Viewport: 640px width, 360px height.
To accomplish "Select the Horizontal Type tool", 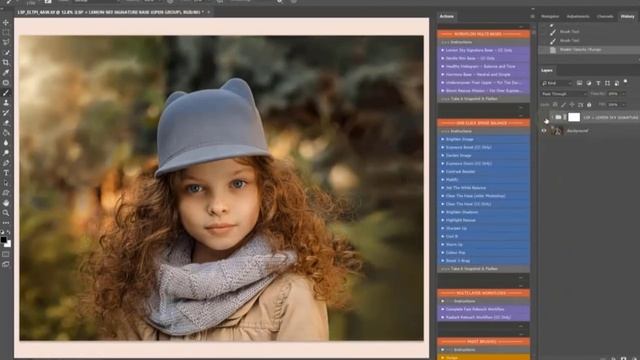I will (6, 173).
